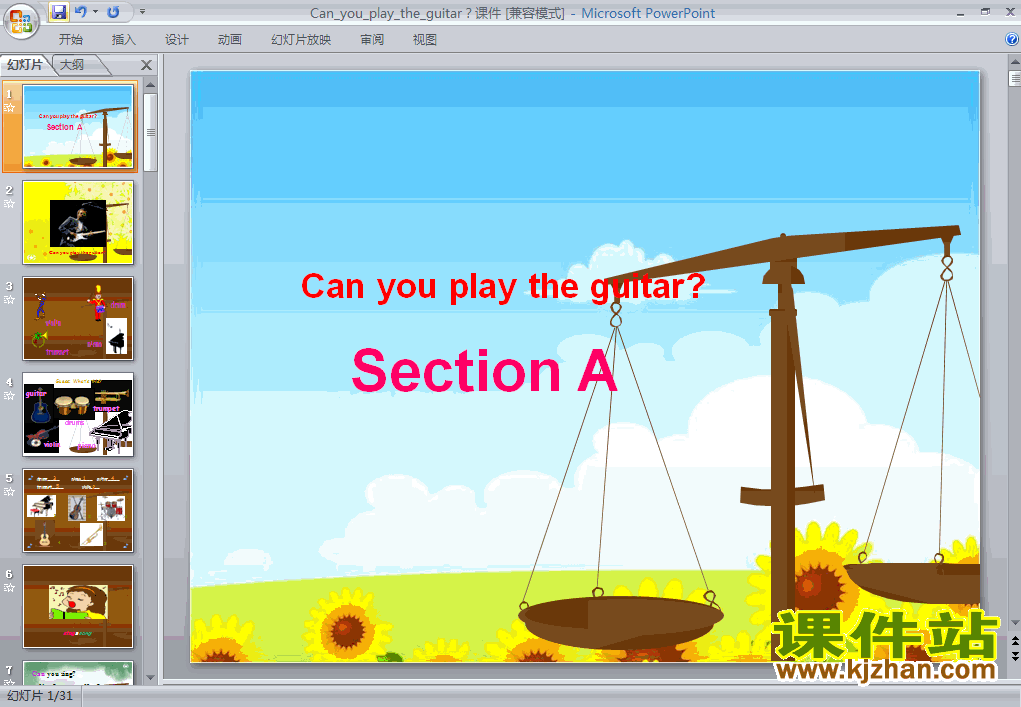
Task: Click status bar text 幻灯片 1/31
Action: pos(40,695)
